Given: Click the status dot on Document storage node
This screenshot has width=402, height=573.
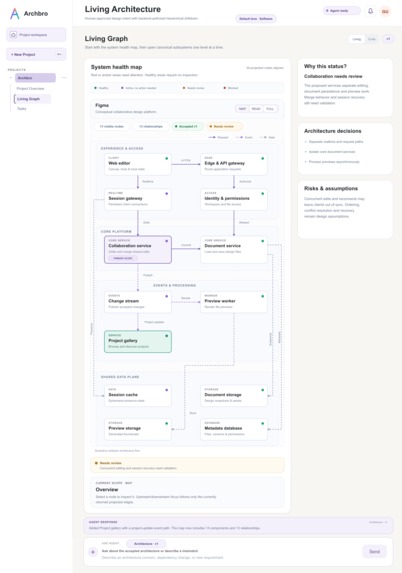Looking at the screenshot, I should click(262, 390).
